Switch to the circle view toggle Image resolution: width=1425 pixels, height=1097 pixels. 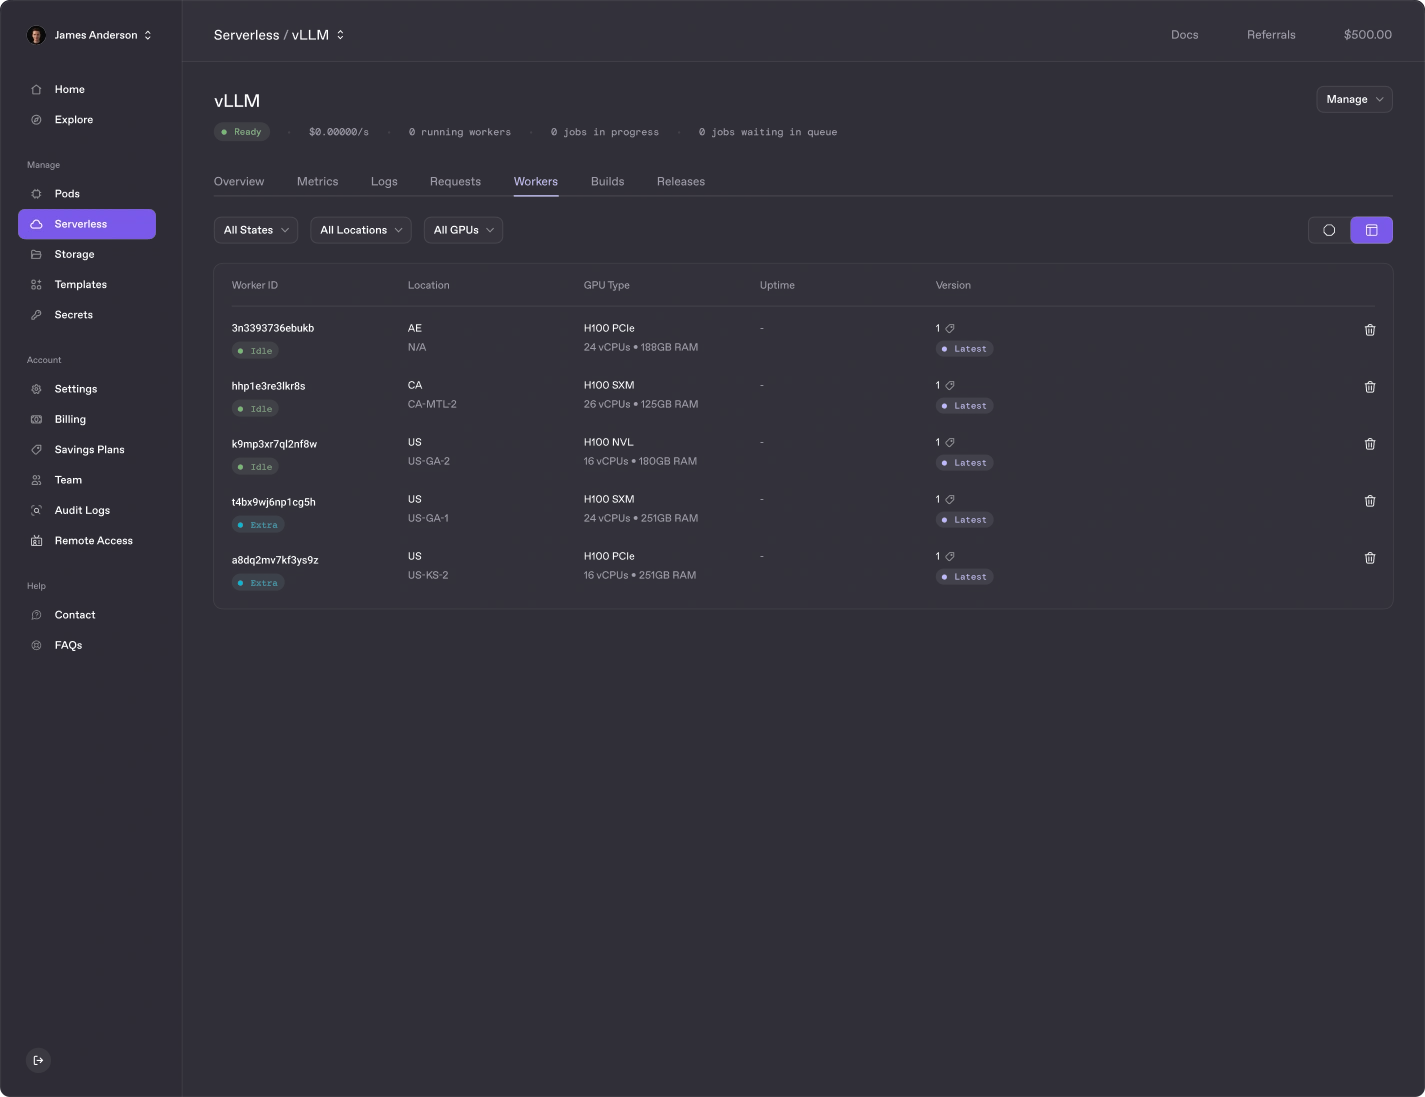pos(1329,230)
